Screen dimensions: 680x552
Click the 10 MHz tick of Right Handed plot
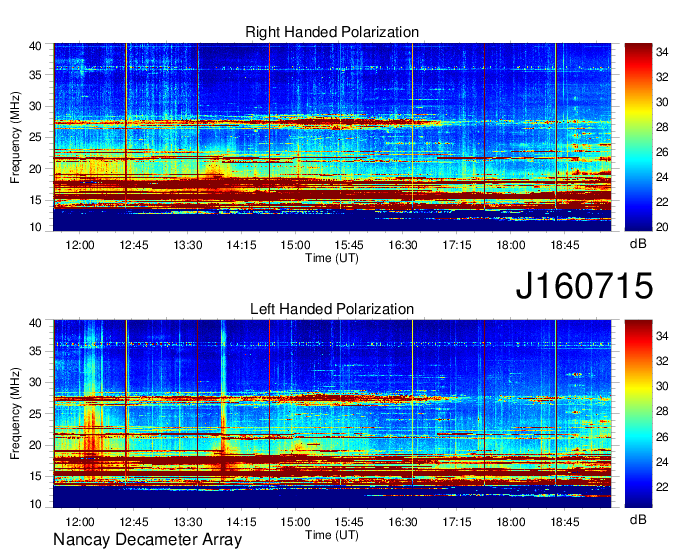pos(35,227)
